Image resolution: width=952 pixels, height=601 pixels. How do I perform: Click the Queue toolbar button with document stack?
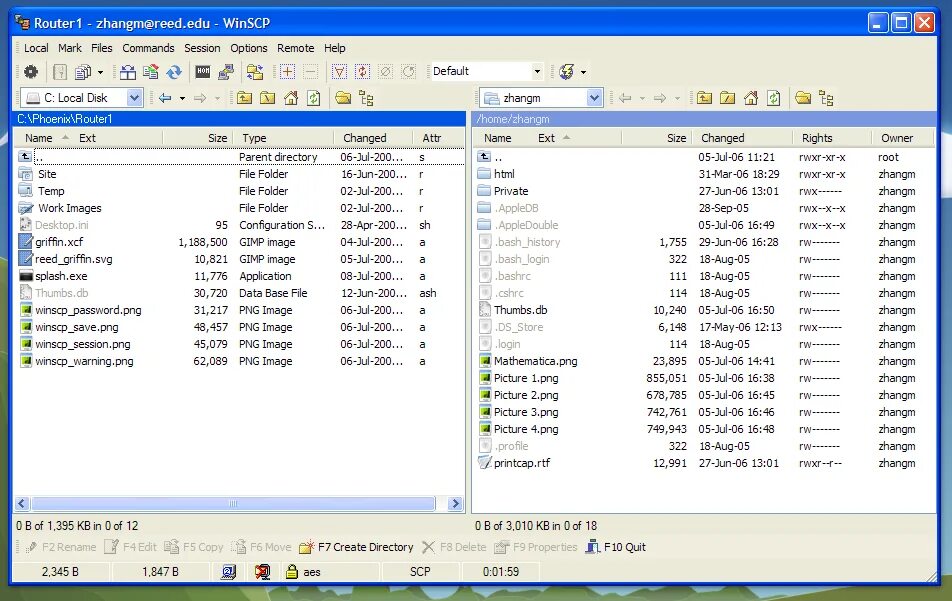[83, 72]
